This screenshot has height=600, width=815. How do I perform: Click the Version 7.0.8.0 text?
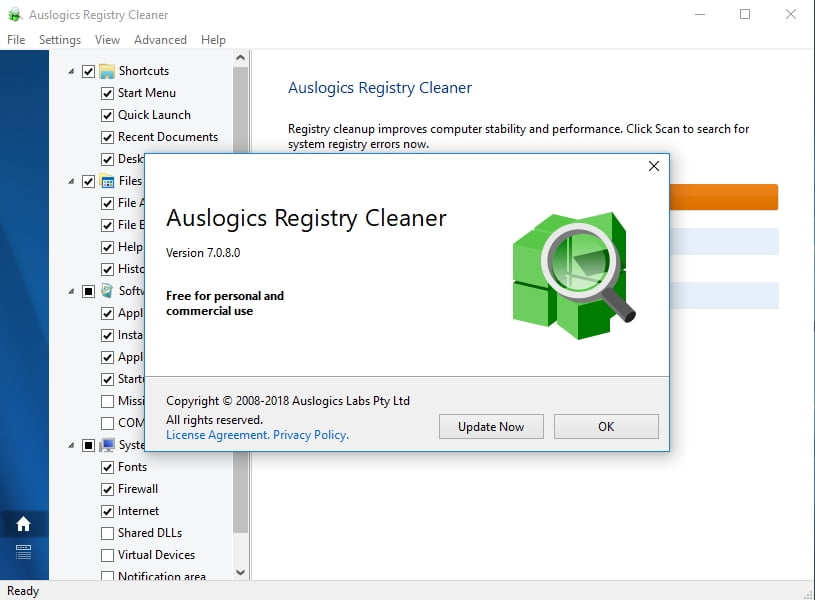tap(203, 253)
